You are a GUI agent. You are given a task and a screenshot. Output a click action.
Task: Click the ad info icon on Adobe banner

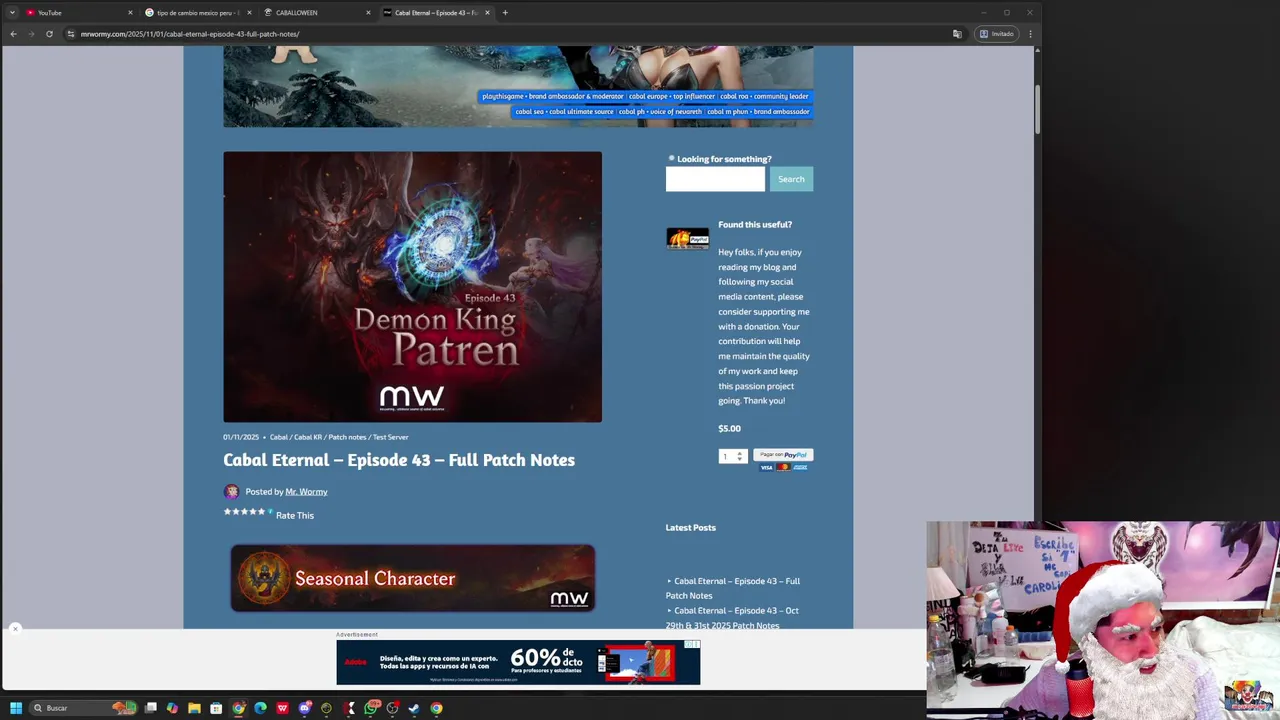689,645
